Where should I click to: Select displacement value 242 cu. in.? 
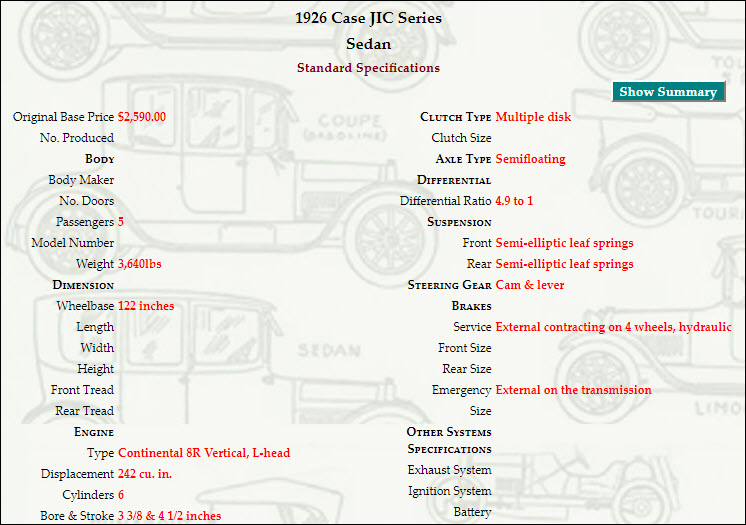(145, 474)
